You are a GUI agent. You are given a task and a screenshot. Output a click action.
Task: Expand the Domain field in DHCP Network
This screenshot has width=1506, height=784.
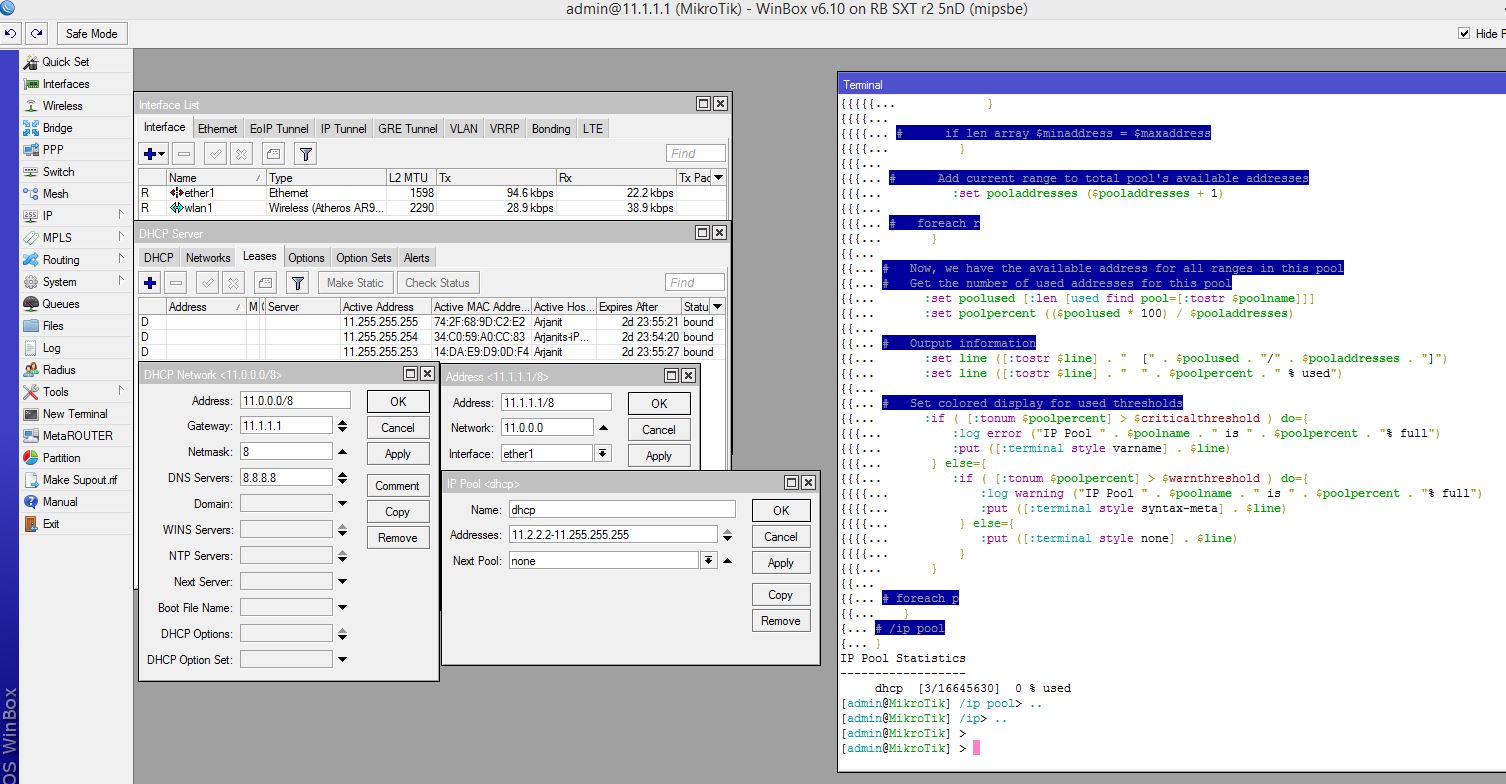click(343, 504)
